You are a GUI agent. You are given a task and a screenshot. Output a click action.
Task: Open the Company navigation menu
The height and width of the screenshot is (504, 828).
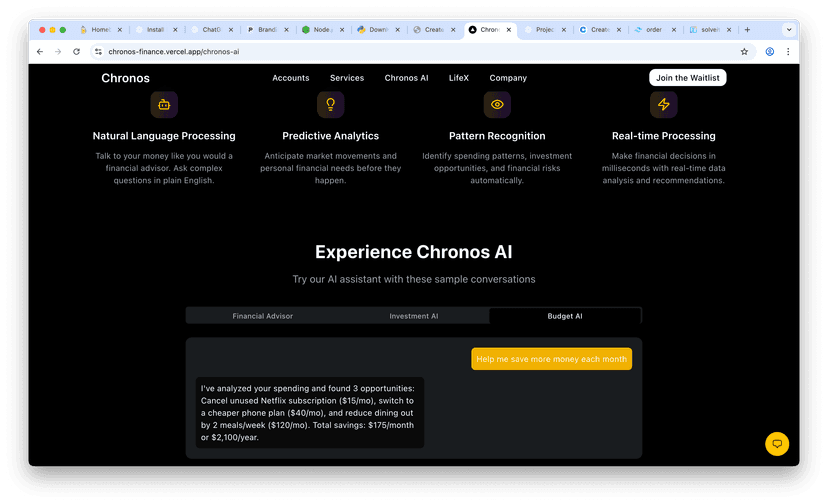point(508,78)
